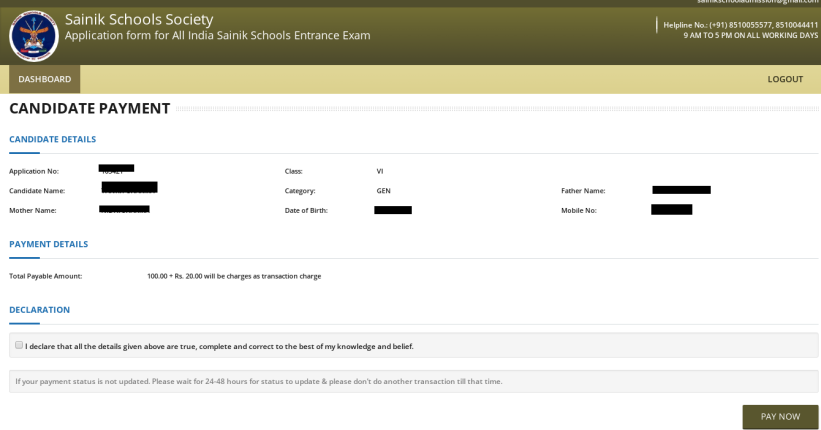The height and width of the screenshot is (430, 821).
Task: Click the 'Candidate Name:' label
Action: click(x=37, y=191)
